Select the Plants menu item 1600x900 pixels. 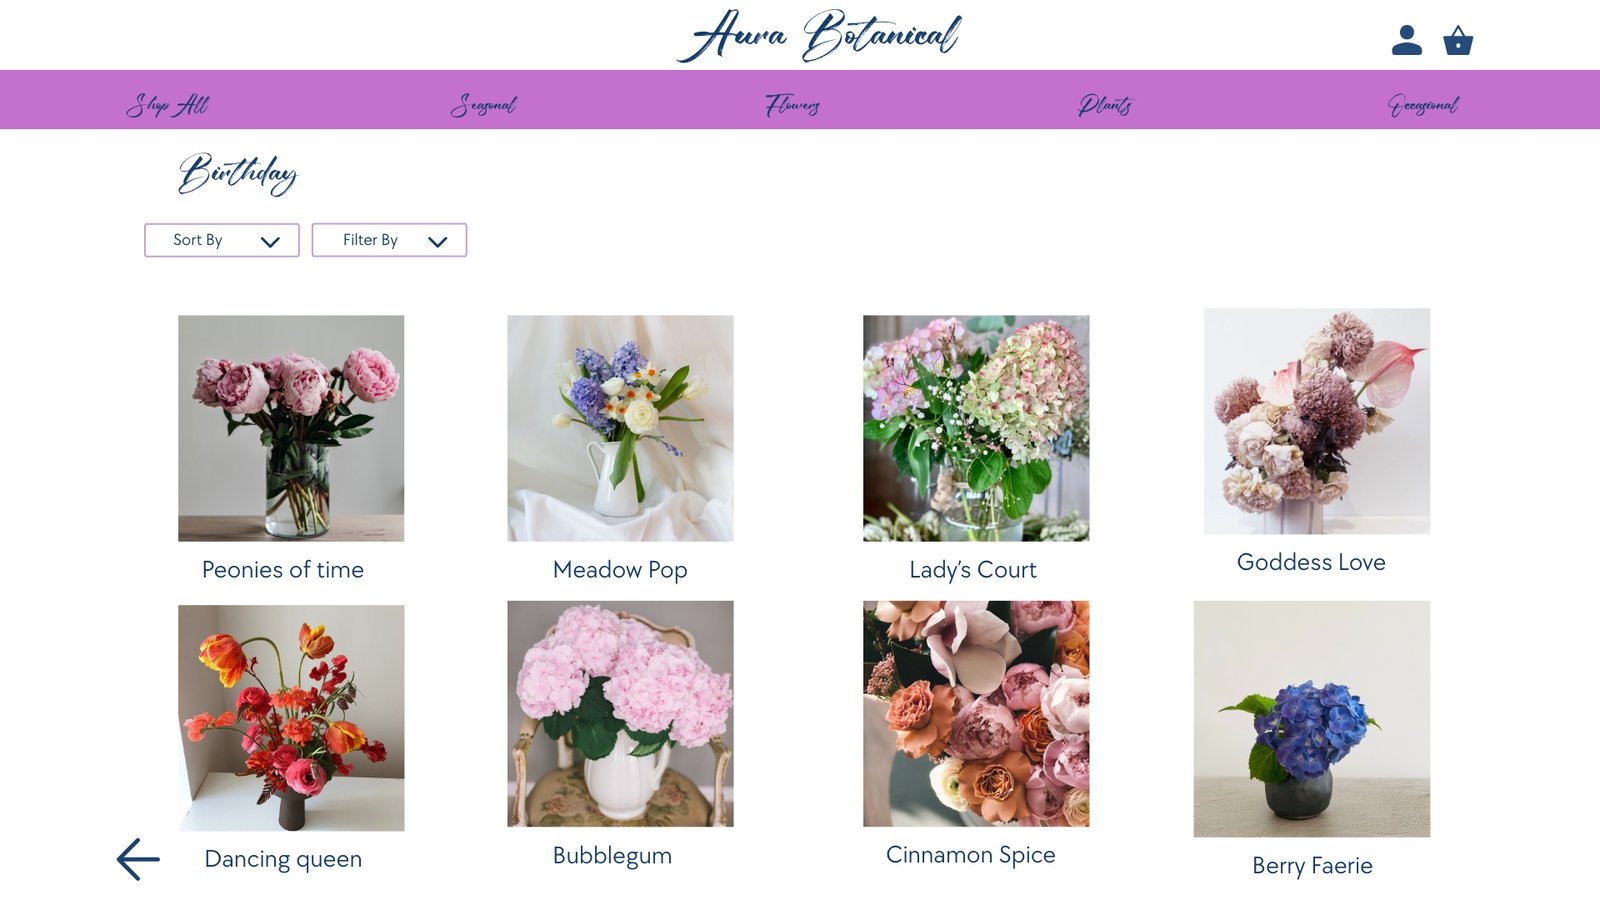tap(1105, 105)
